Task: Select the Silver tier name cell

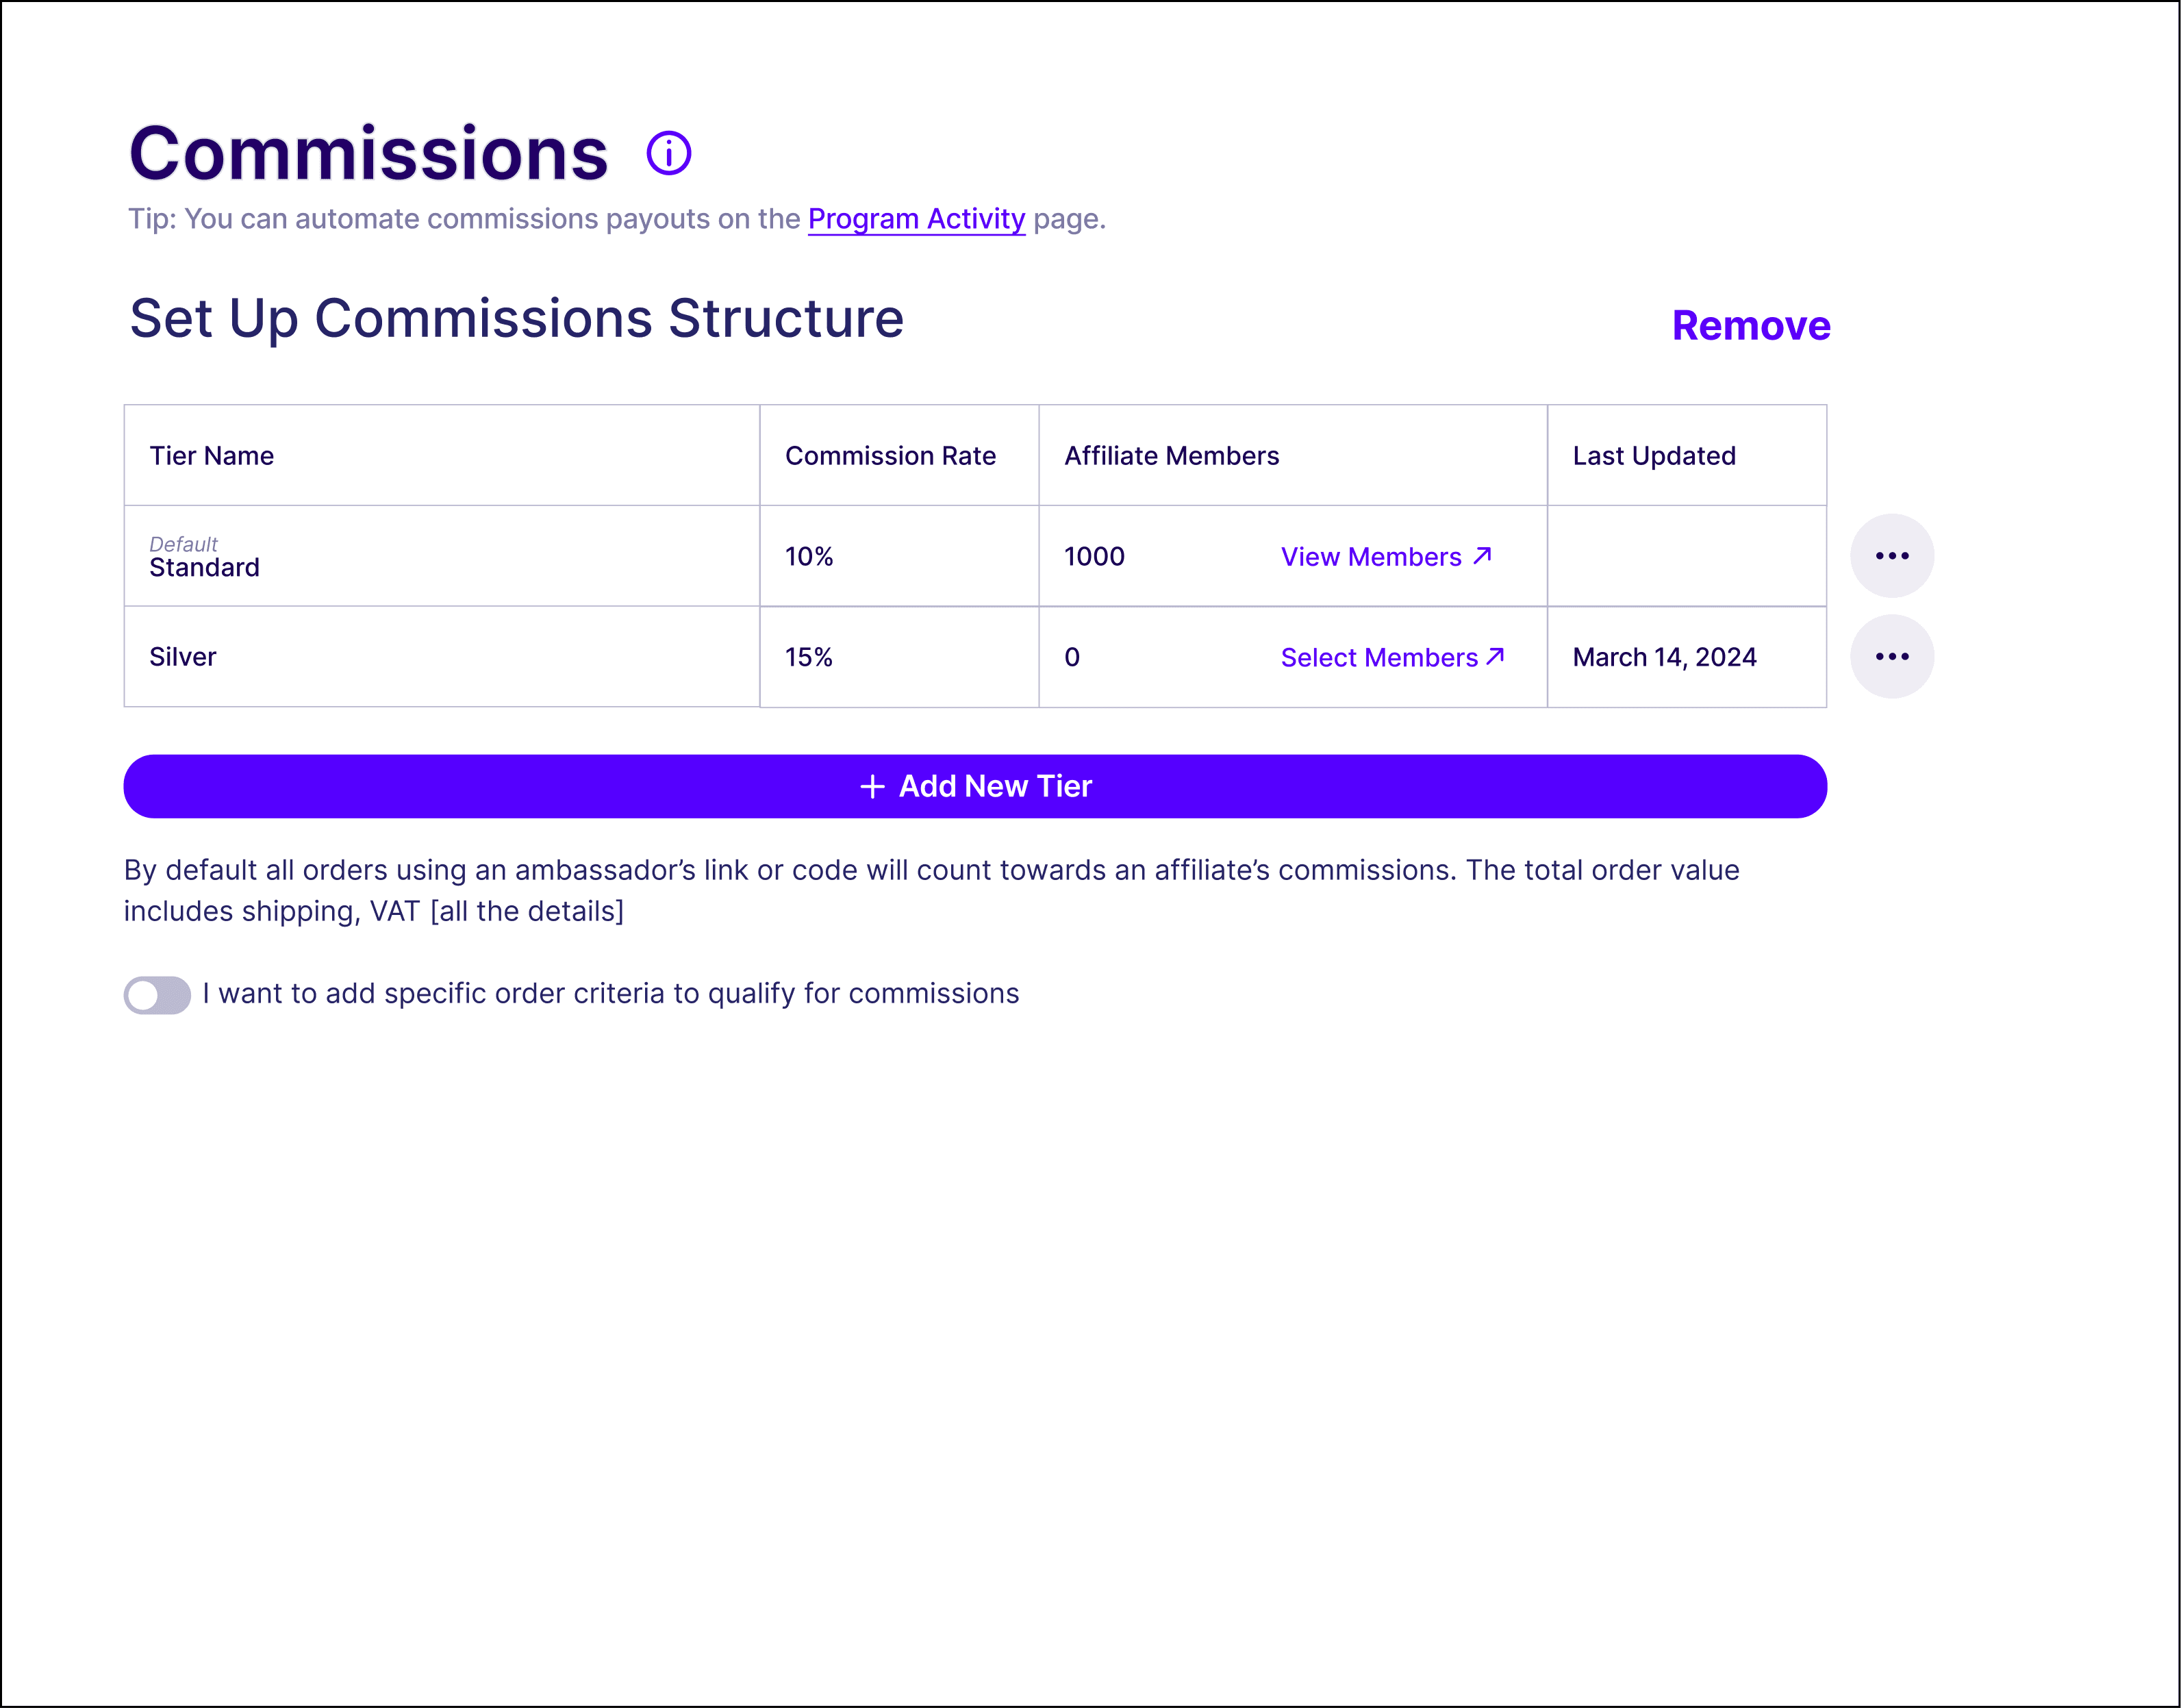Action: pos(183,657)
